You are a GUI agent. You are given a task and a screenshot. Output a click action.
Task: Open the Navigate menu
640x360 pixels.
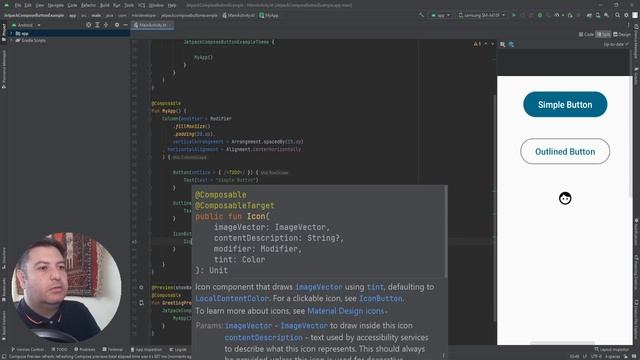(56, 5)
